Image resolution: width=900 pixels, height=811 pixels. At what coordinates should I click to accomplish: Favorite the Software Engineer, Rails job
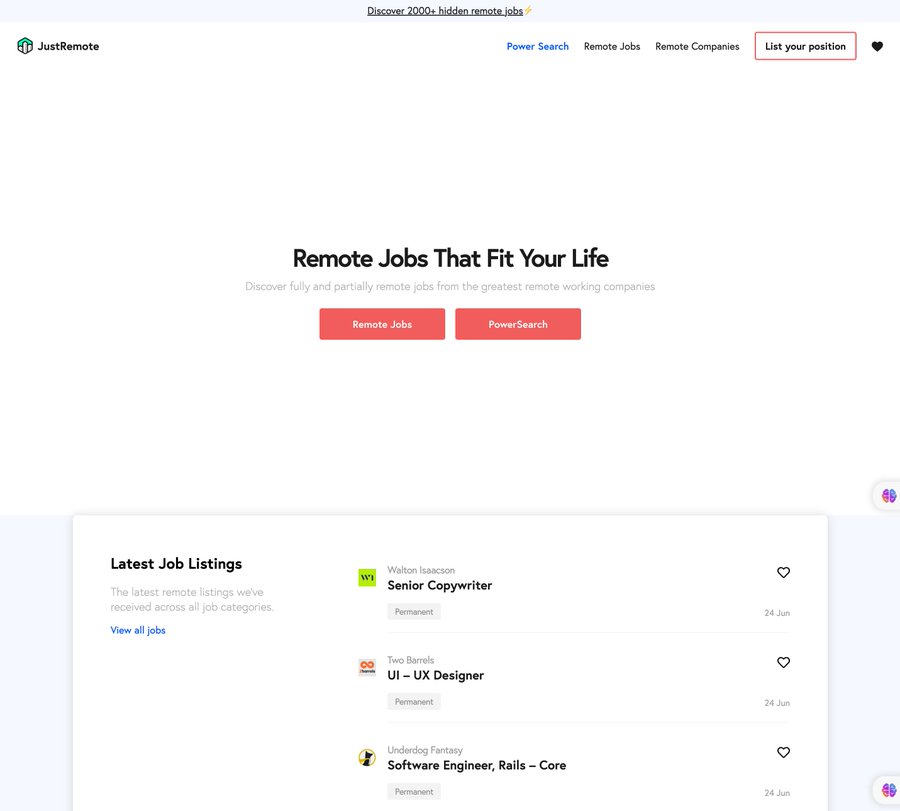tap(783, 752)
